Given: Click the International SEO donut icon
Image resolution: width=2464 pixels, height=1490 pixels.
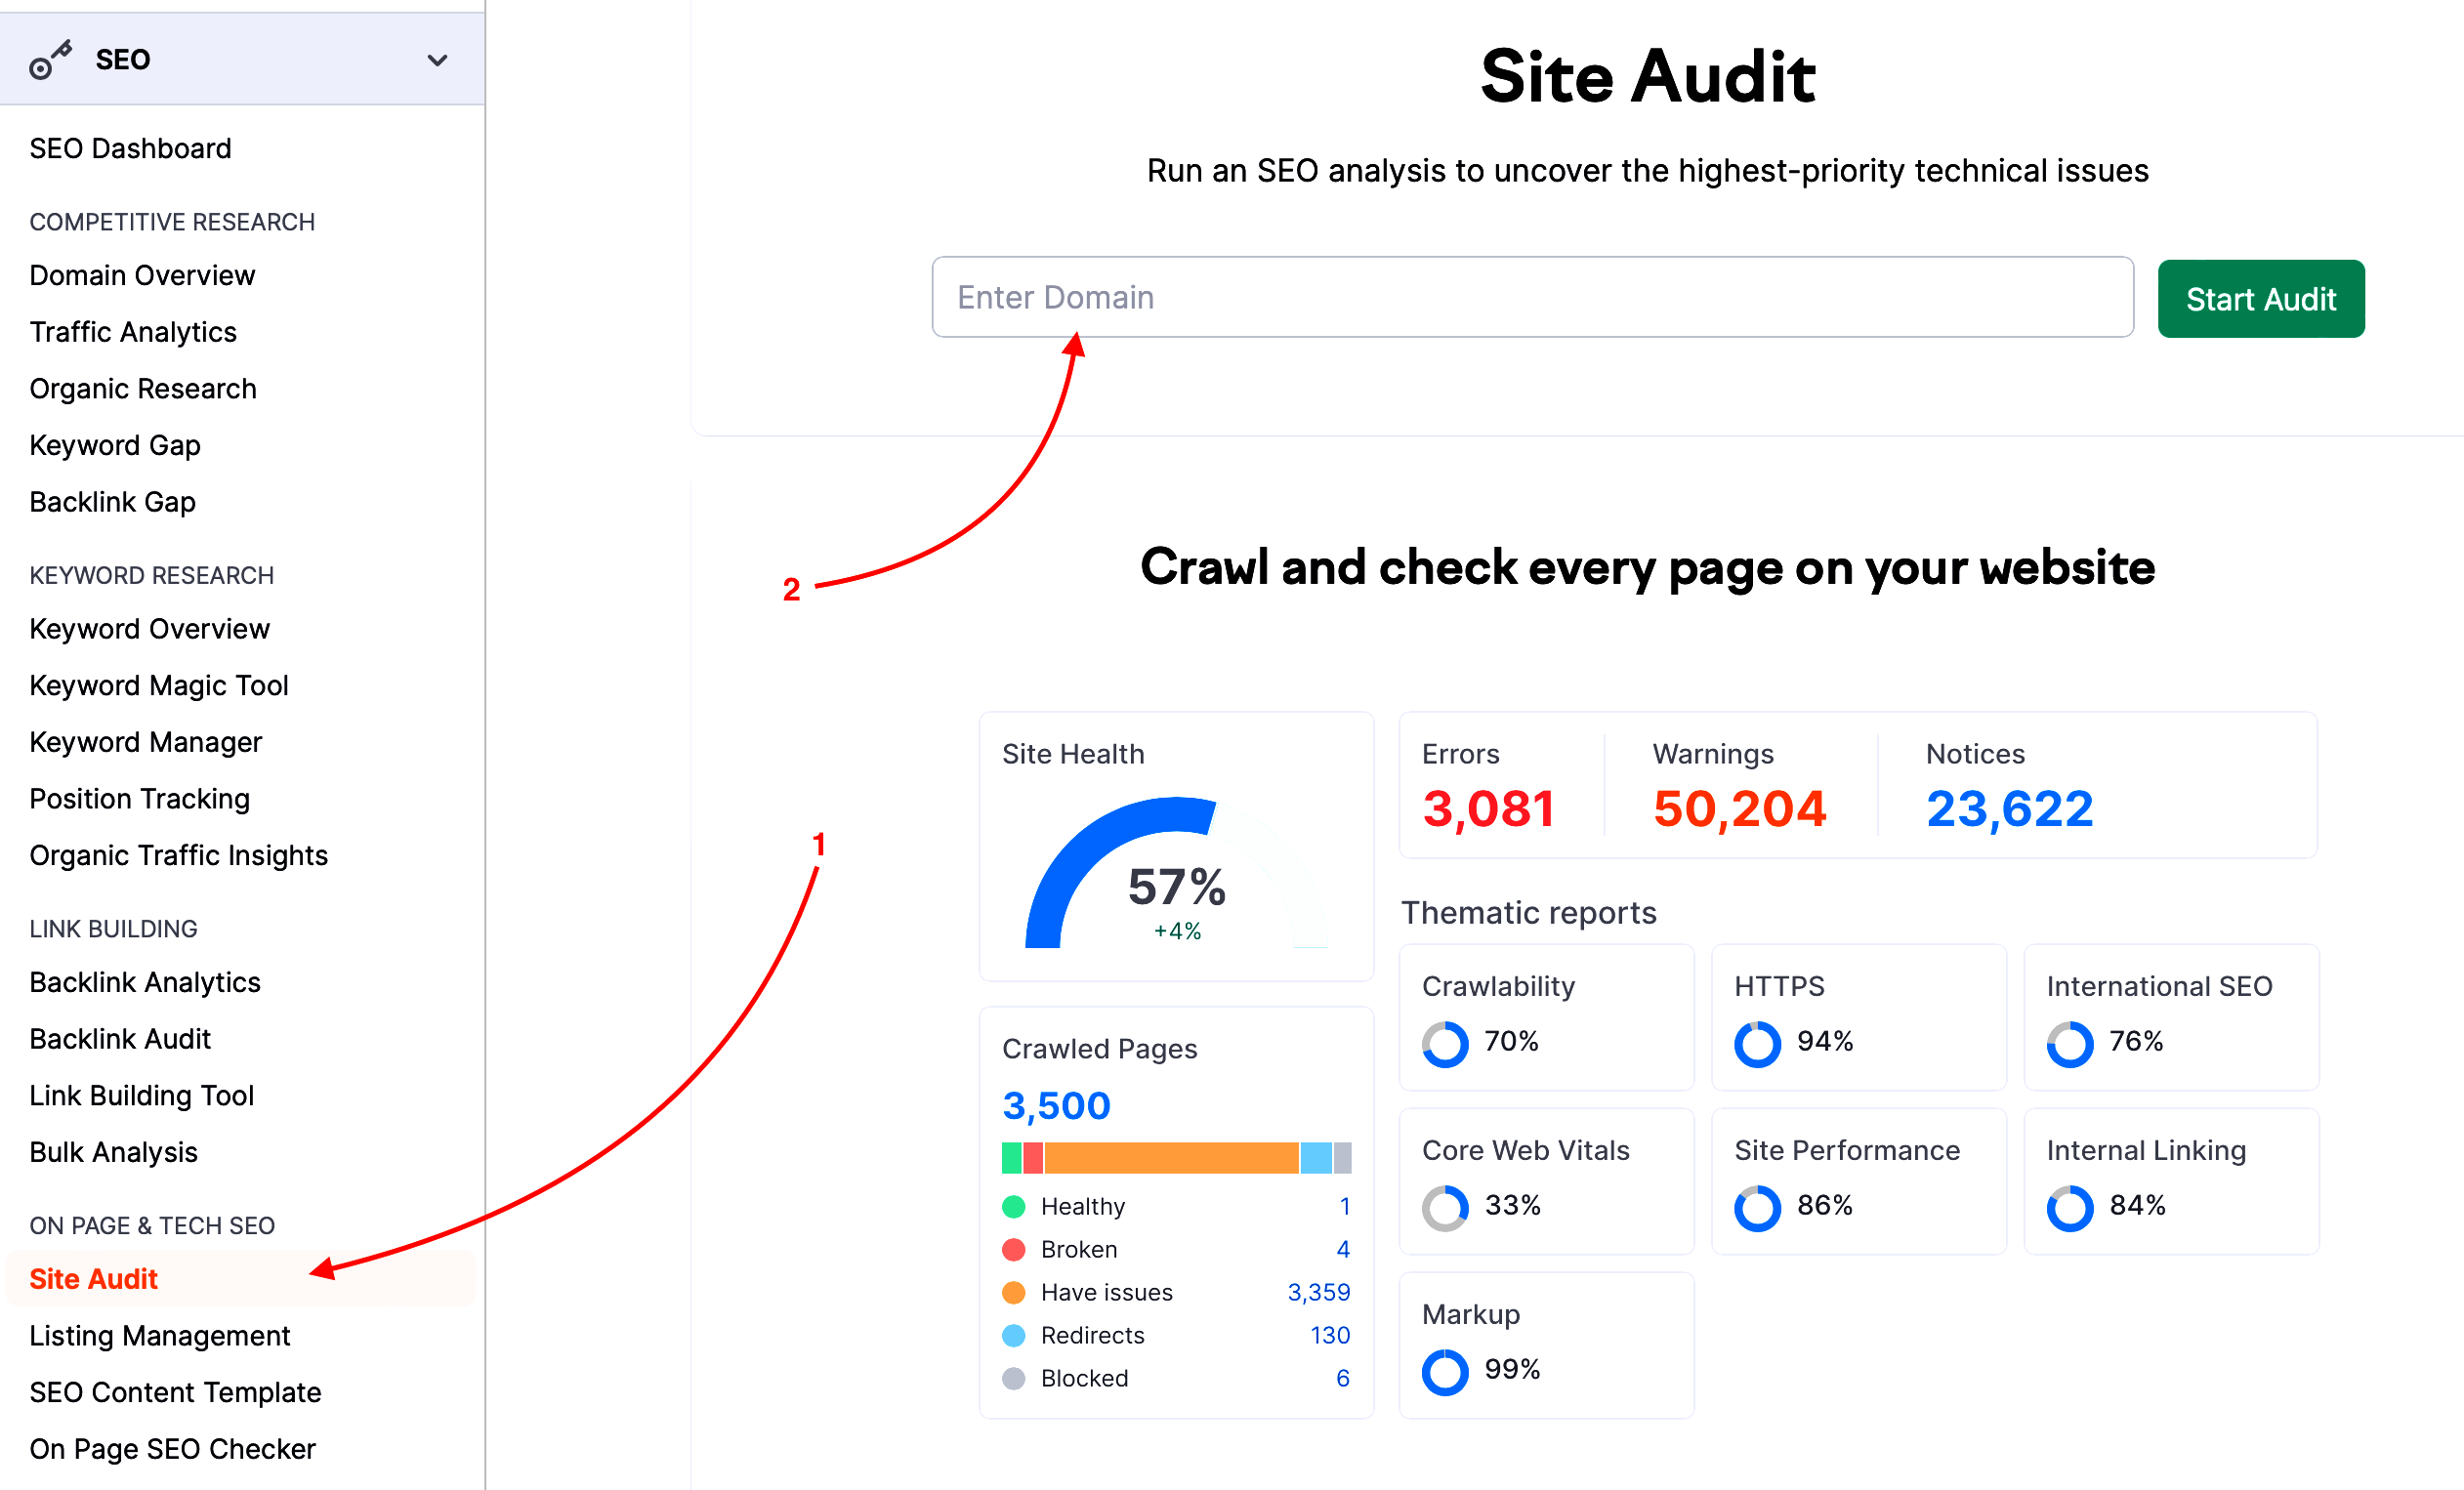Looking at the screenshot, I should (x=2069, y=1044).
